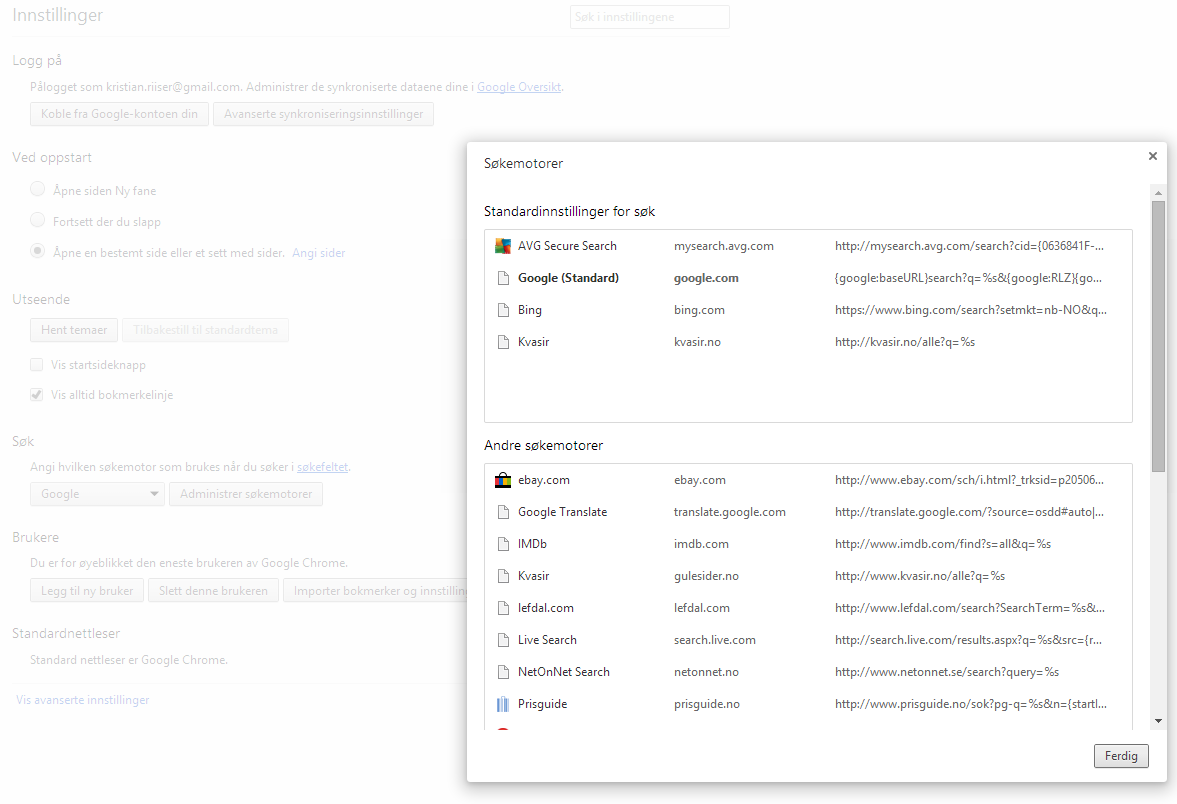
Task: Click the dialog's vertical scrollbar thumb
Action: 1158,336
